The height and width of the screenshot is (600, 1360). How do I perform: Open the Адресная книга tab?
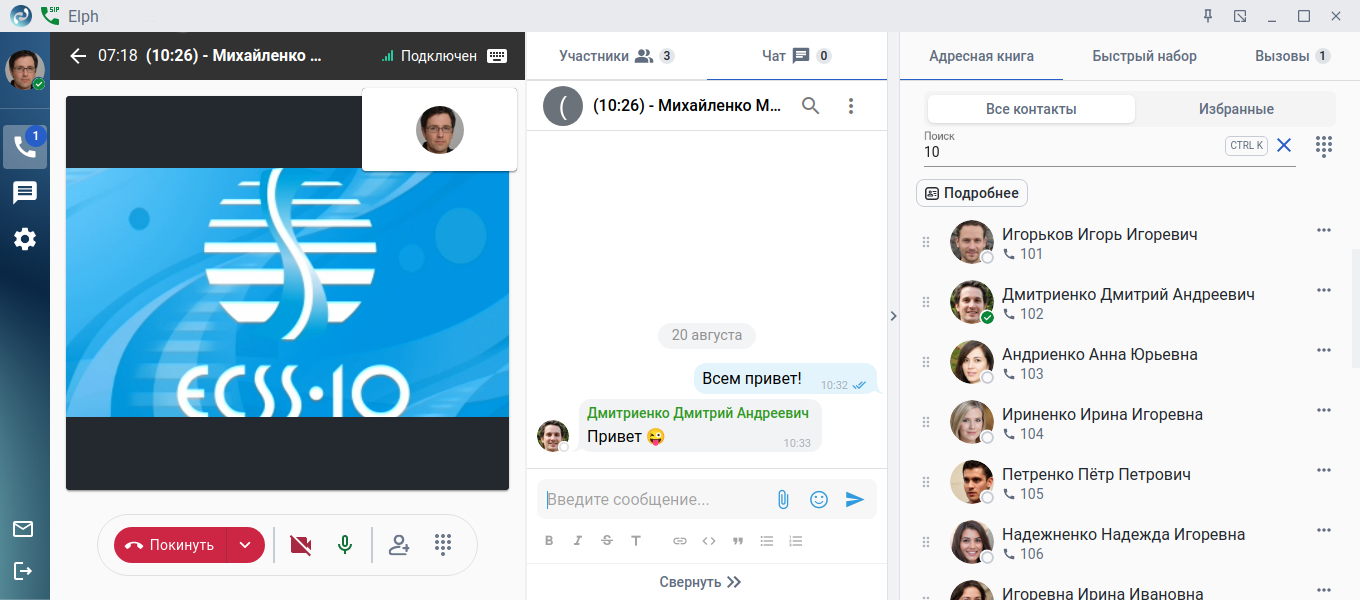pos(981,56)
